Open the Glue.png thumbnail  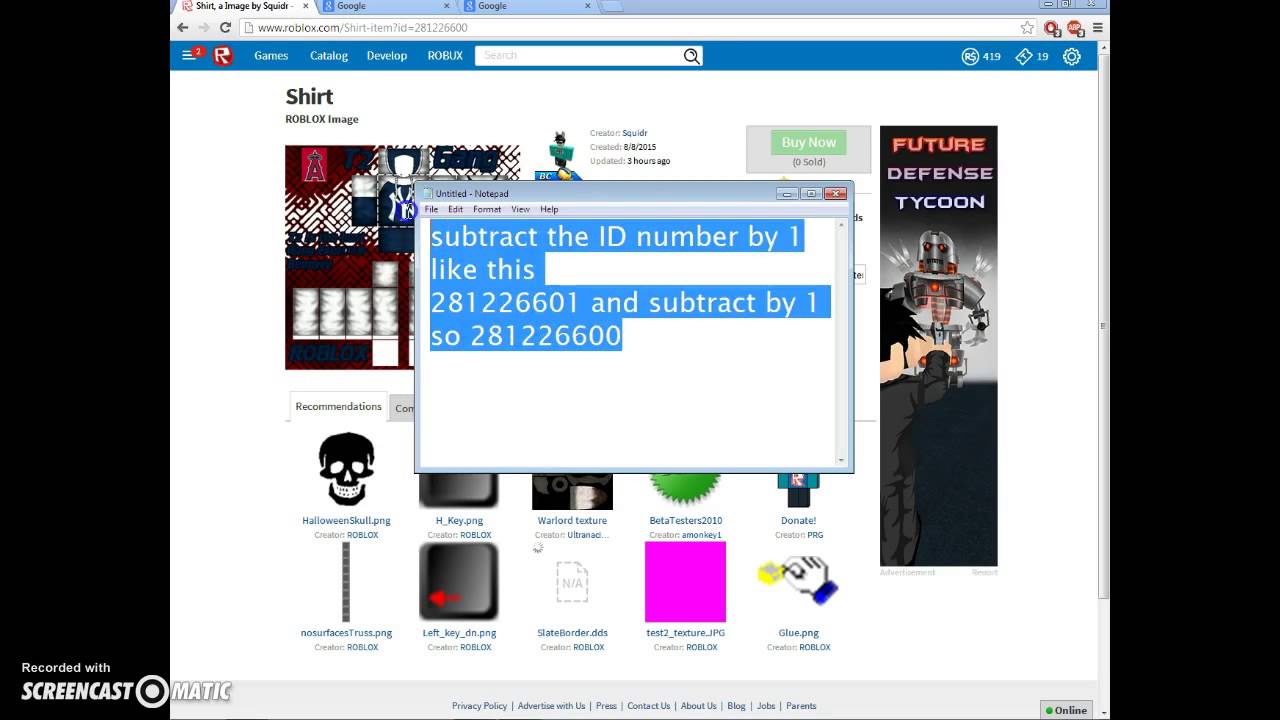(x=798, y=582)
